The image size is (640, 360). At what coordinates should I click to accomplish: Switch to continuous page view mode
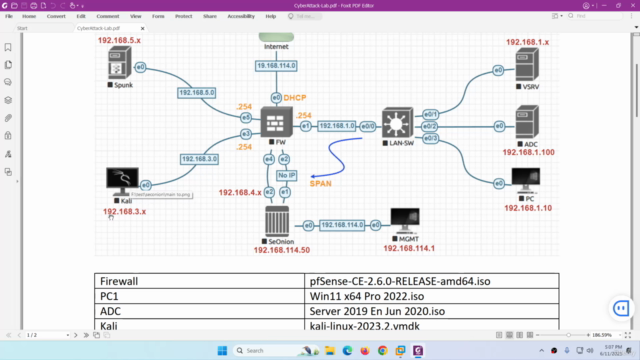coord(509,335)
